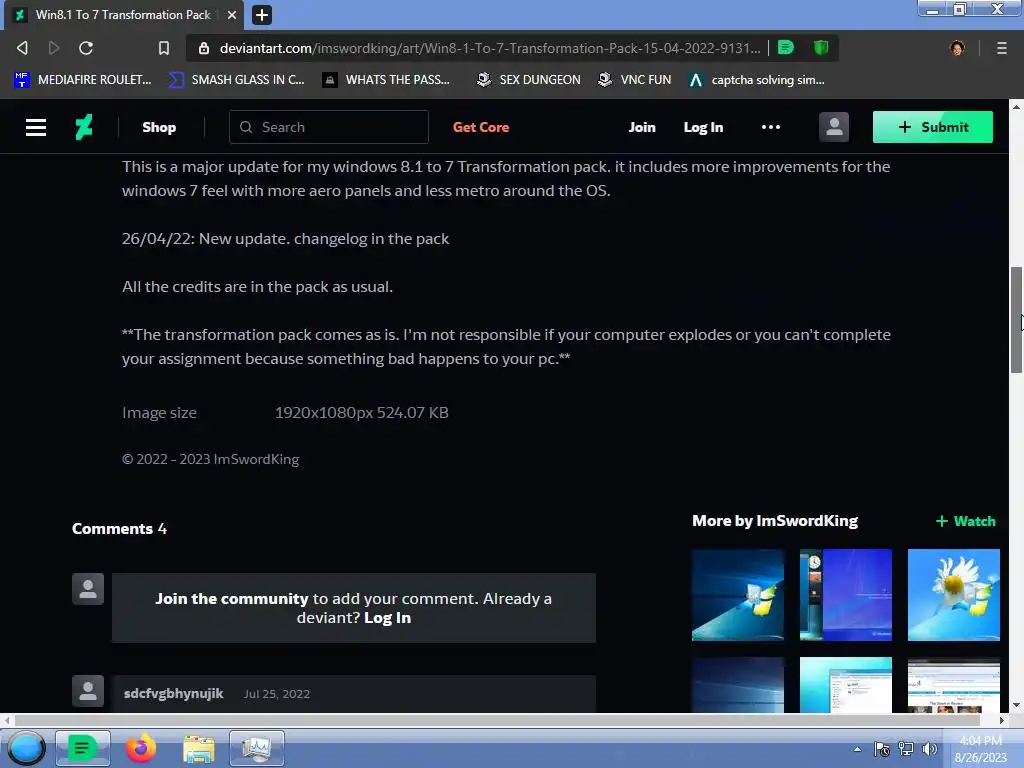
Task: Click the DeviantArt Search field
Action: [x=328, y=127]
